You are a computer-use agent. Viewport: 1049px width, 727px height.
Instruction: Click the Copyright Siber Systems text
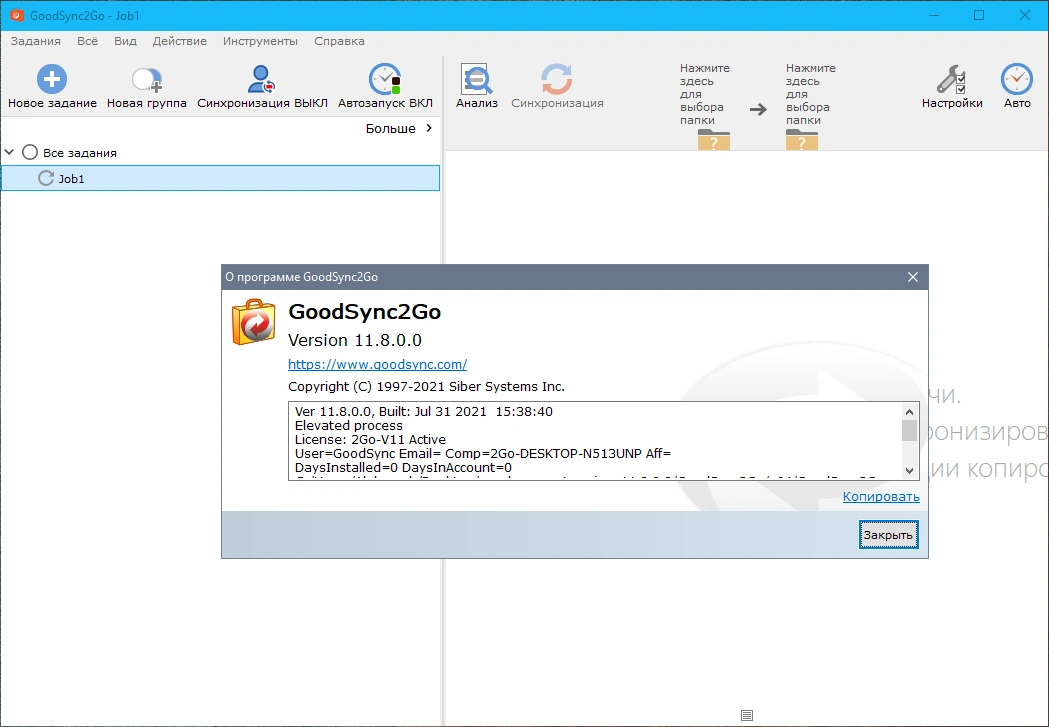click(x=426, y=387)
